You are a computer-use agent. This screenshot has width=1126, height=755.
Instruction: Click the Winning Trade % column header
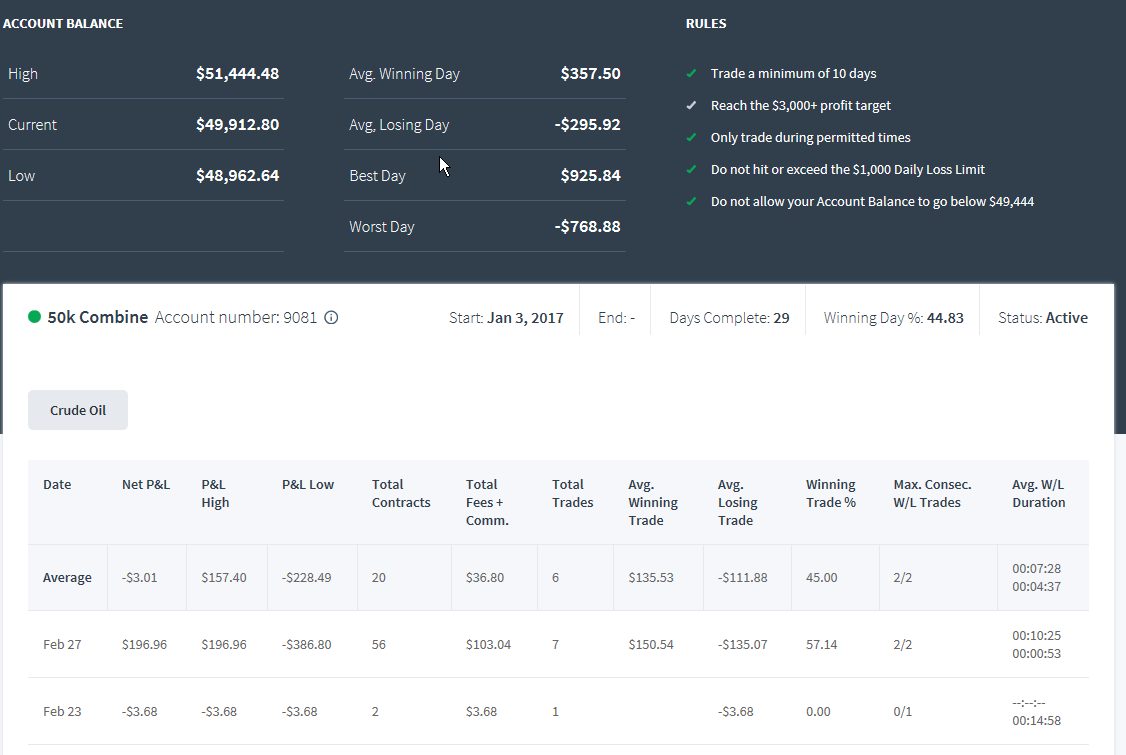coord(831,494)
